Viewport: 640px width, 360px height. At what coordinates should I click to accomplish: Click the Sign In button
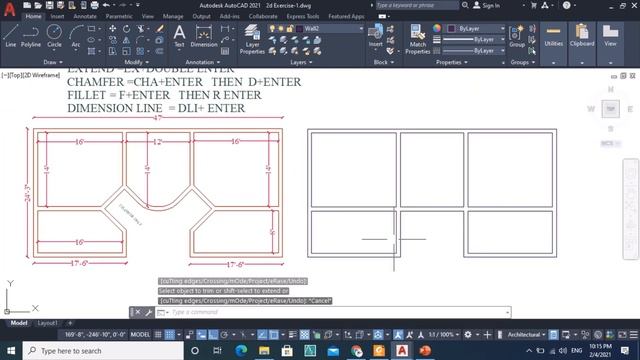(x=487, y=5)
